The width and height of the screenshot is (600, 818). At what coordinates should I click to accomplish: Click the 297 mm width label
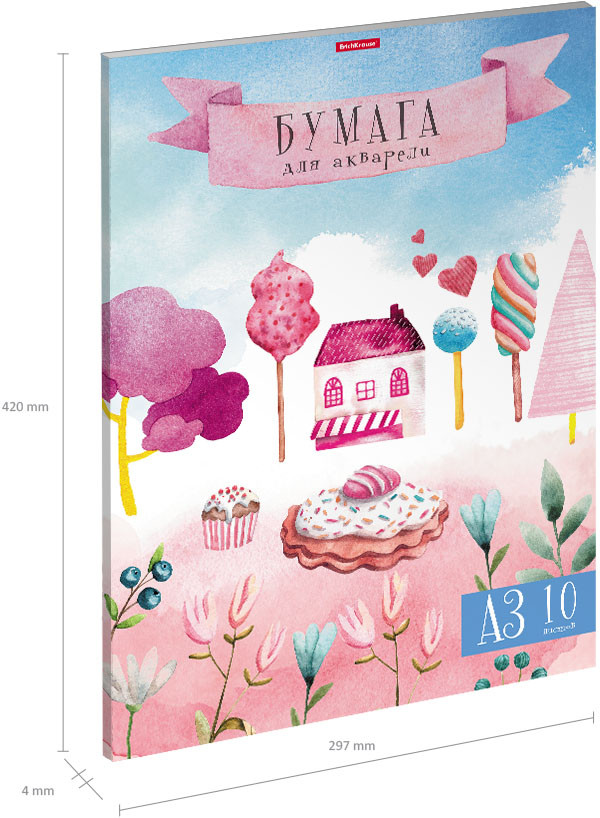click(352, 746)
